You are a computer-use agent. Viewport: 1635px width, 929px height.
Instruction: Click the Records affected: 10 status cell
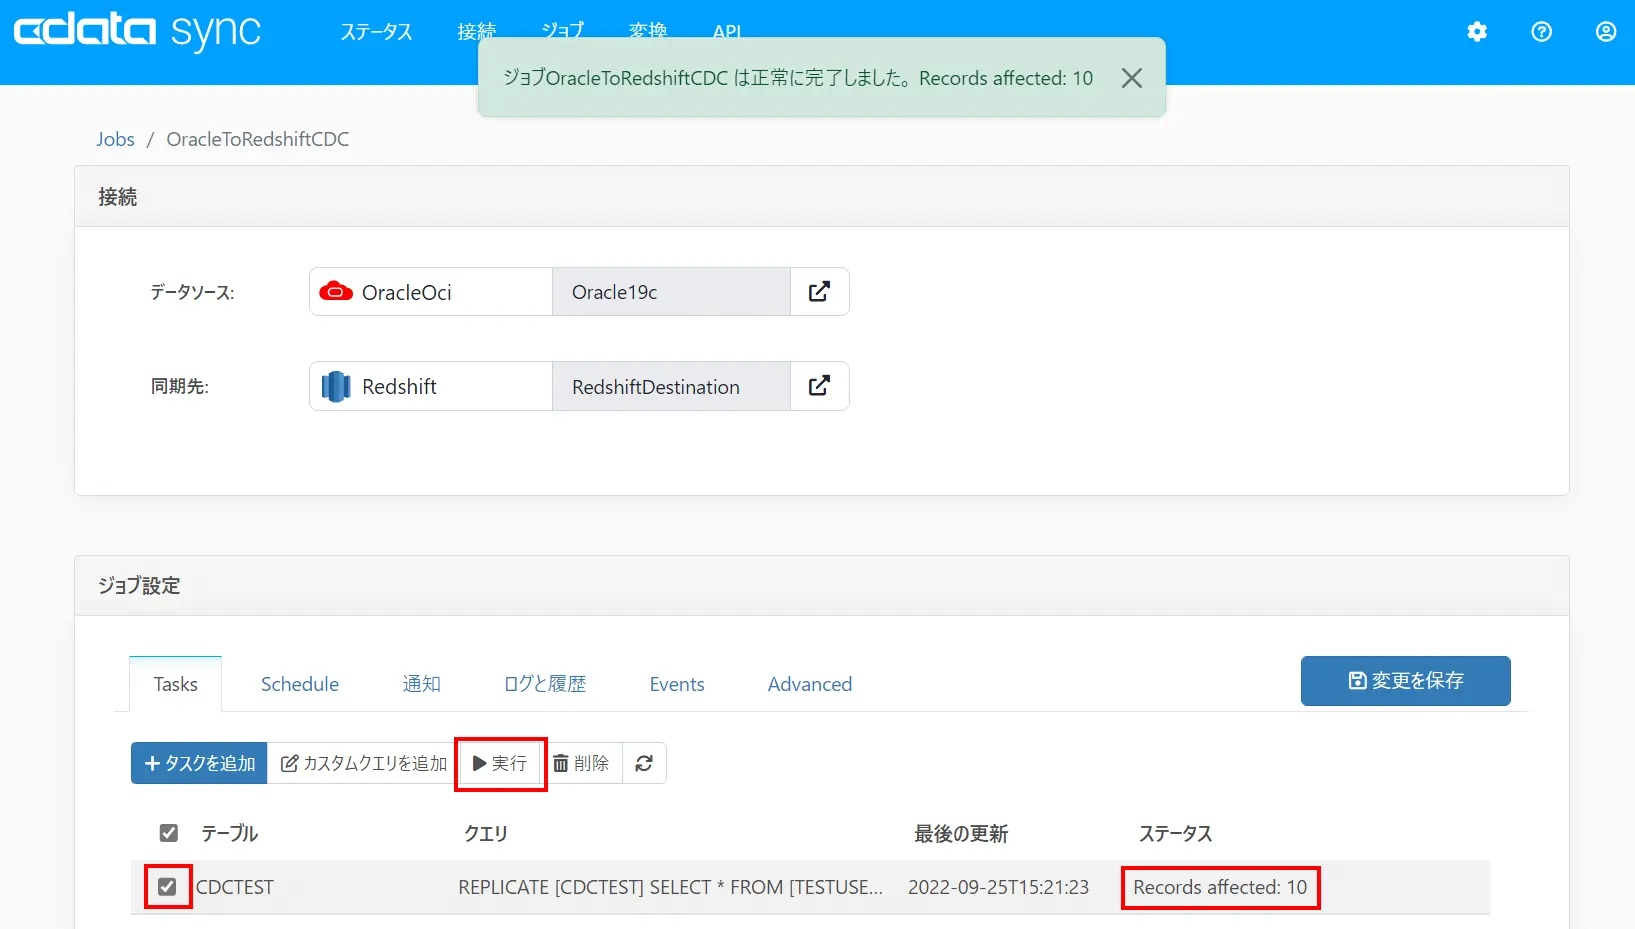tap(1220, 887)
